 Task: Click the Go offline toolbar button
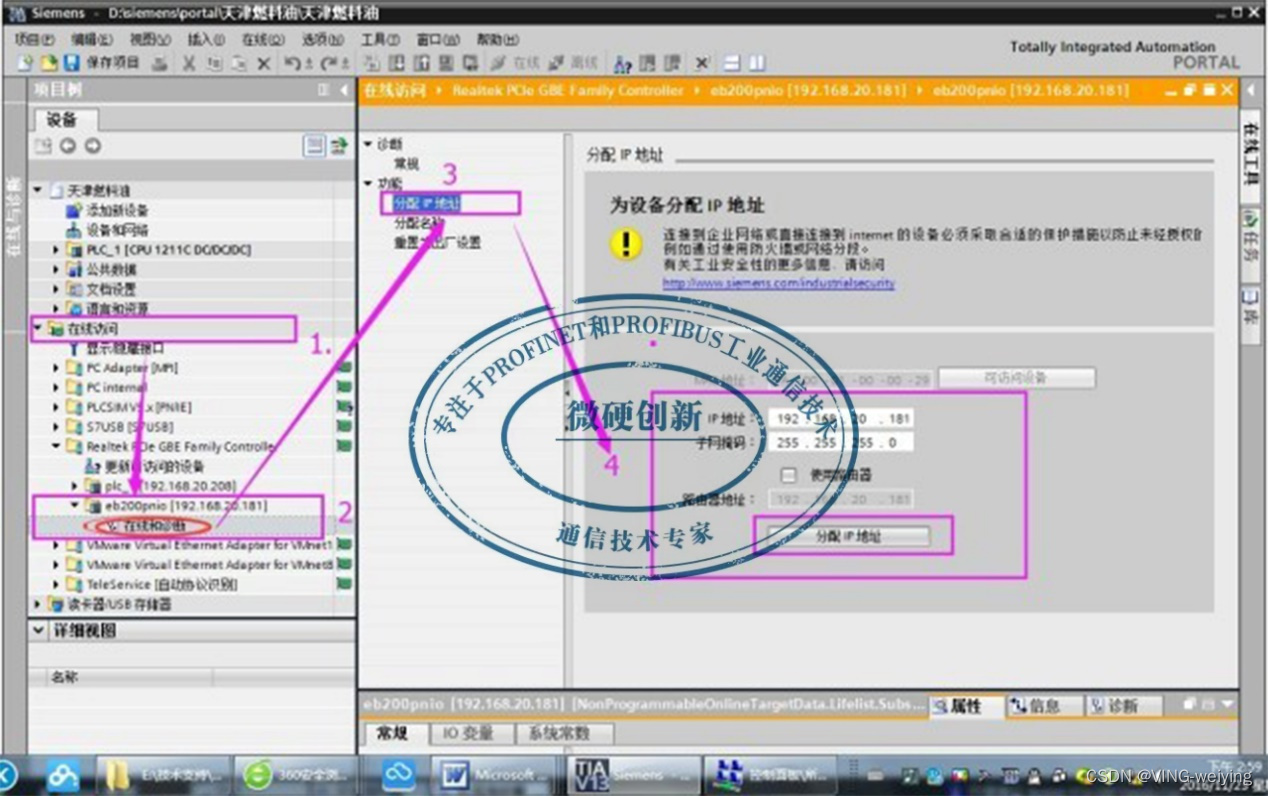point(572,63)
